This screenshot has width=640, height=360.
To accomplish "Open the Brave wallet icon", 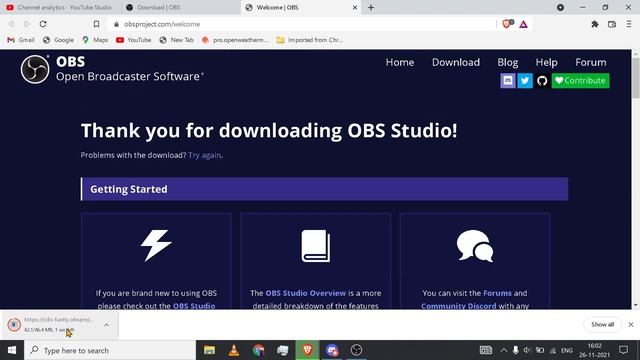I will 612,24.
